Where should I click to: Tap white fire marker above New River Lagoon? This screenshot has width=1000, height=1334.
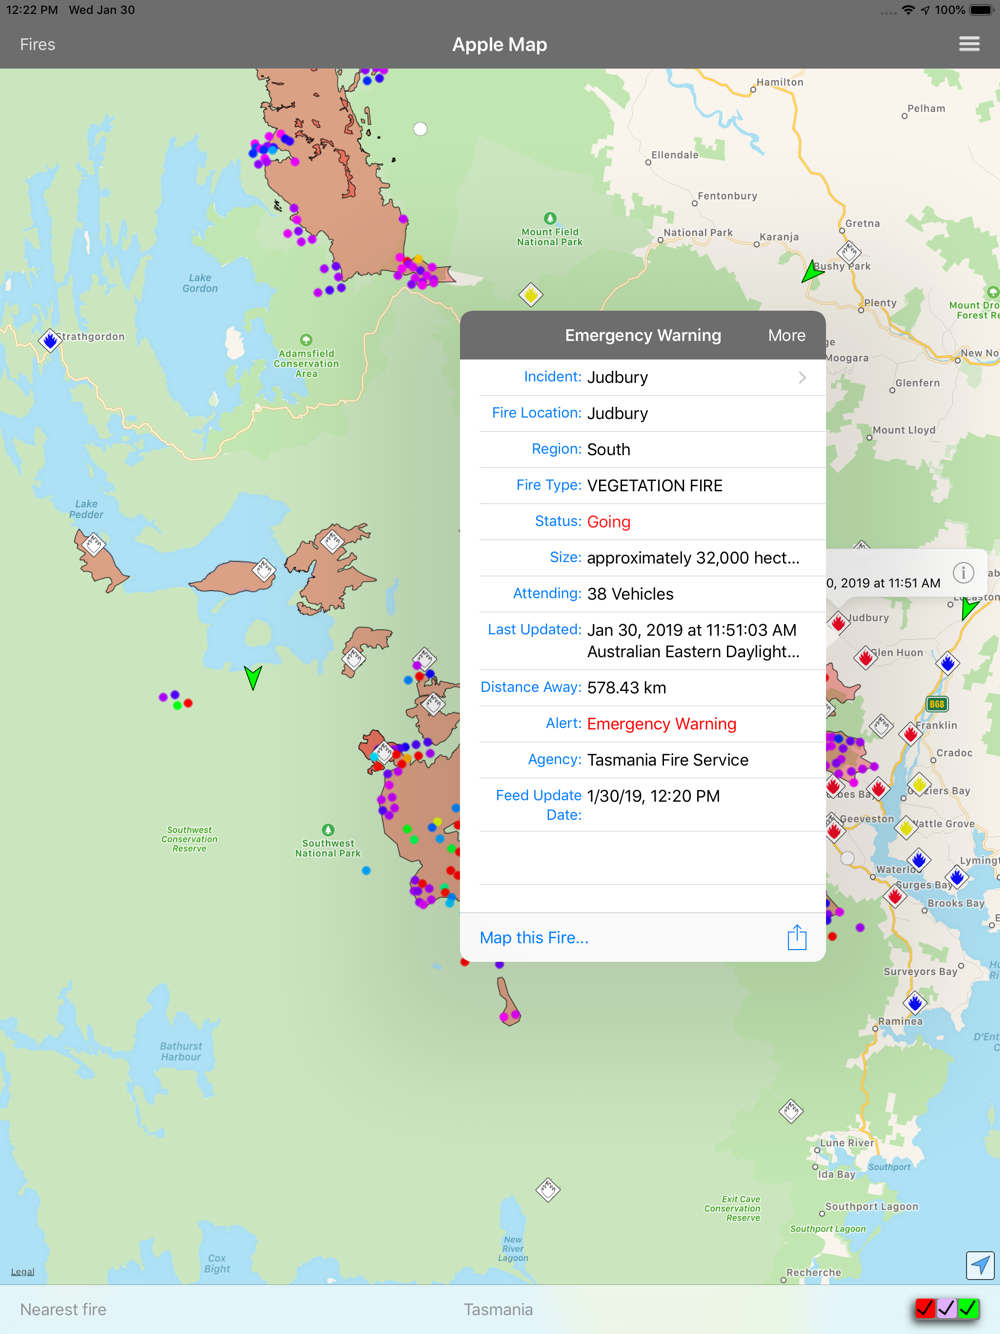click(x=548, y=1189)
